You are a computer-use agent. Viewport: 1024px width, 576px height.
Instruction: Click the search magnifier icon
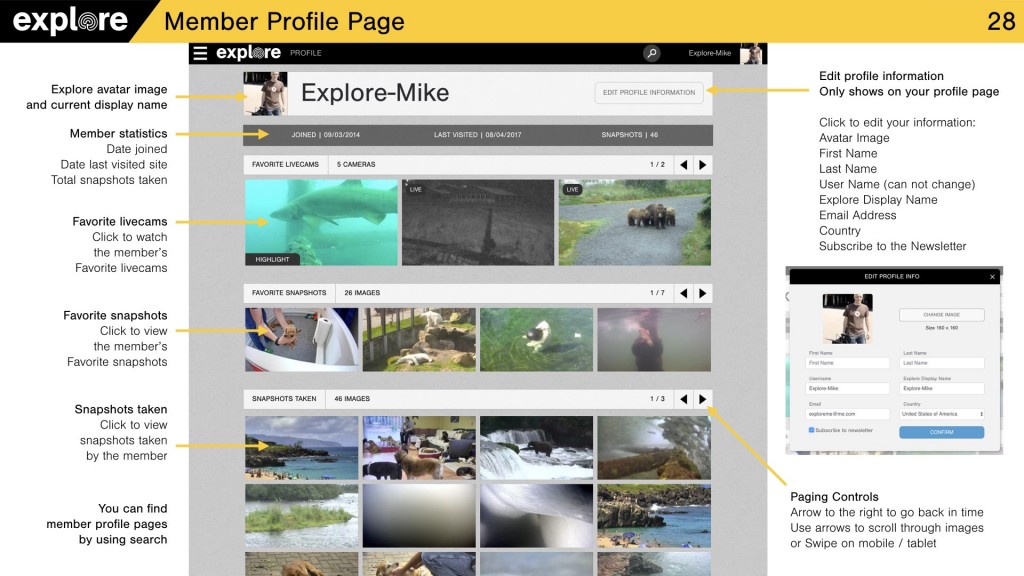pyautogui.click(x=651, y=53)
